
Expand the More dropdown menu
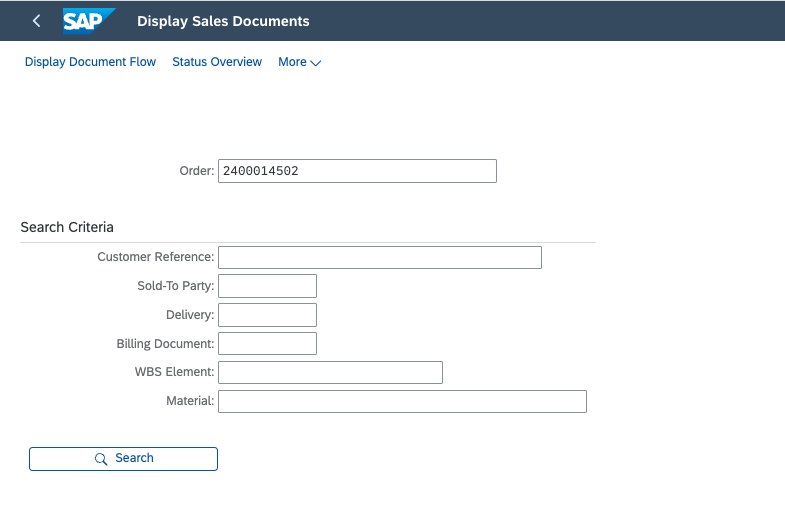299,62
